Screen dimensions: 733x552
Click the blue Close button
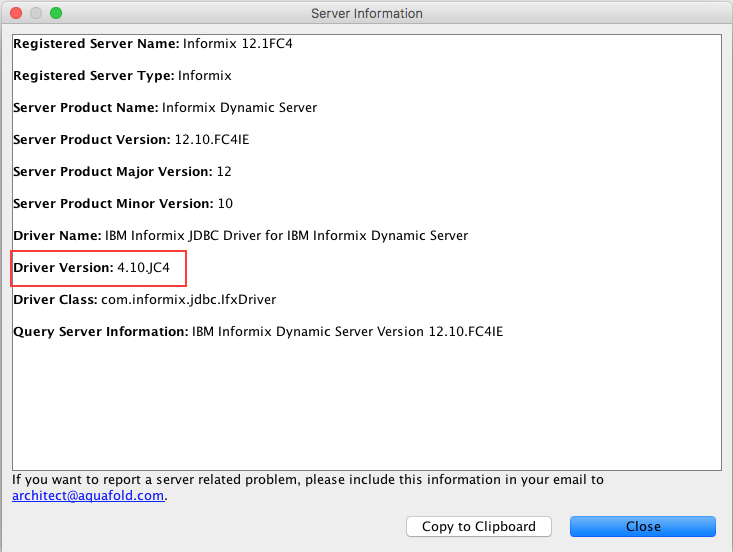[x=643, y=526]
